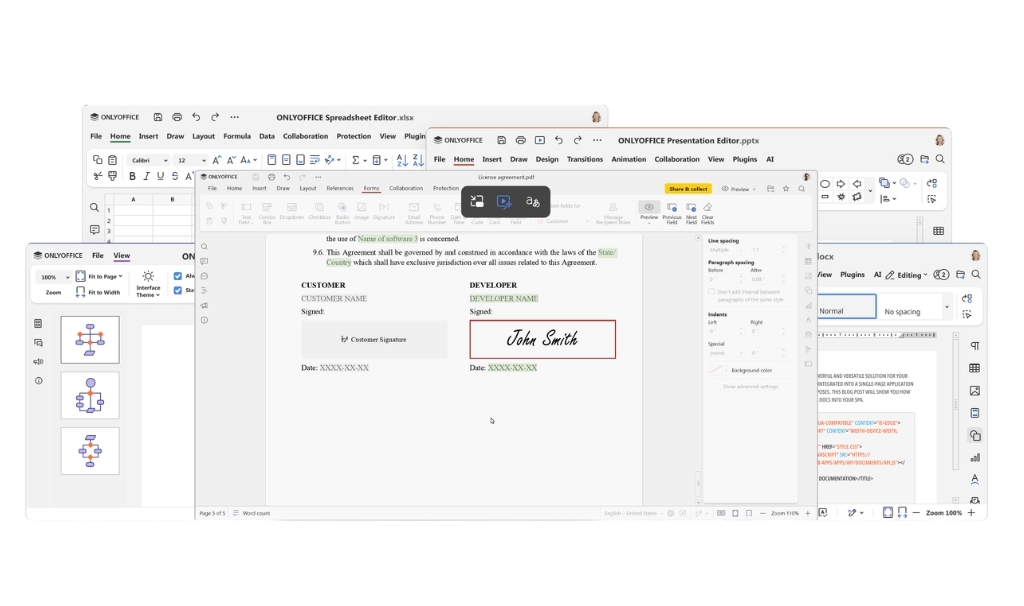Toggle second checkbox in diagram viewer View tab
Viewport: 1024px width, 606px height.
[178, 290]
